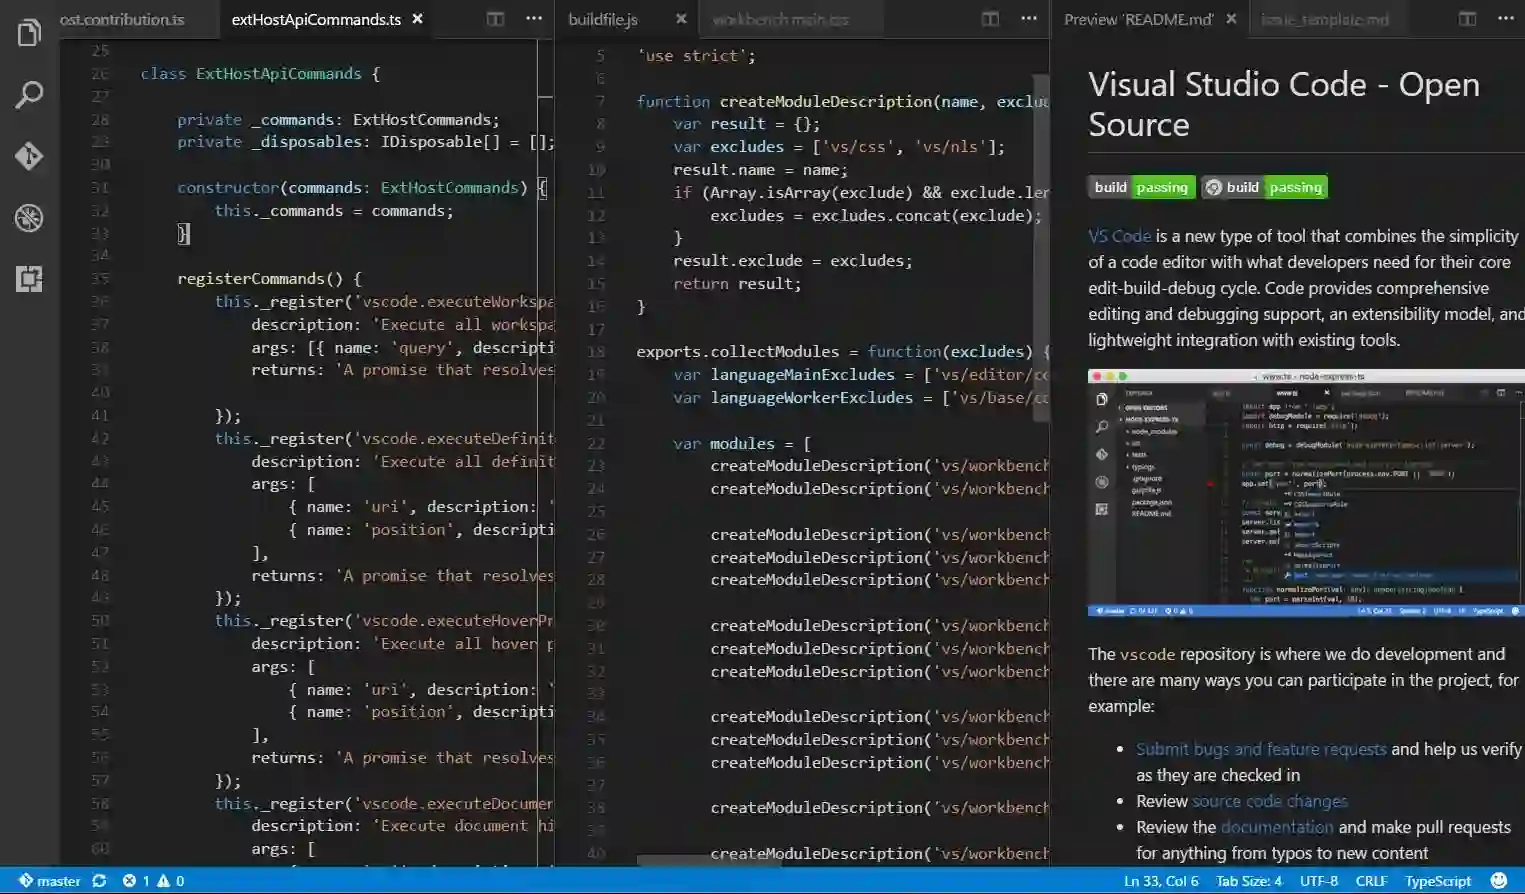Open the Extensions view in activity bar
This screenshot has width=1525, height=894.
point(29,279)
